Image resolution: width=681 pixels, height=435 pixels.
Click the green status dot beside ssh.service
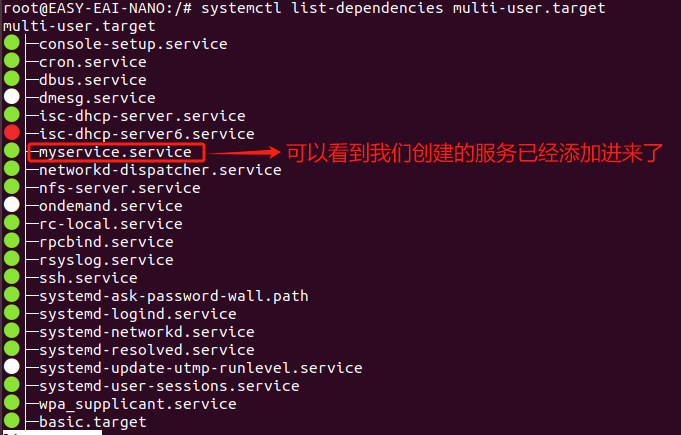[x=12, y=277]
